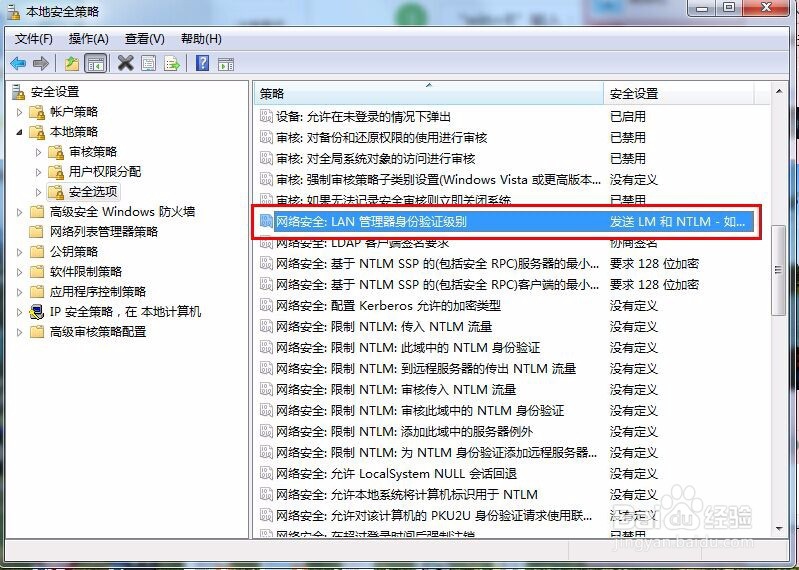This screenshot has height=570, width=799.
Task: Select 本地策略 label in the tree
Action: pos(74,132)
